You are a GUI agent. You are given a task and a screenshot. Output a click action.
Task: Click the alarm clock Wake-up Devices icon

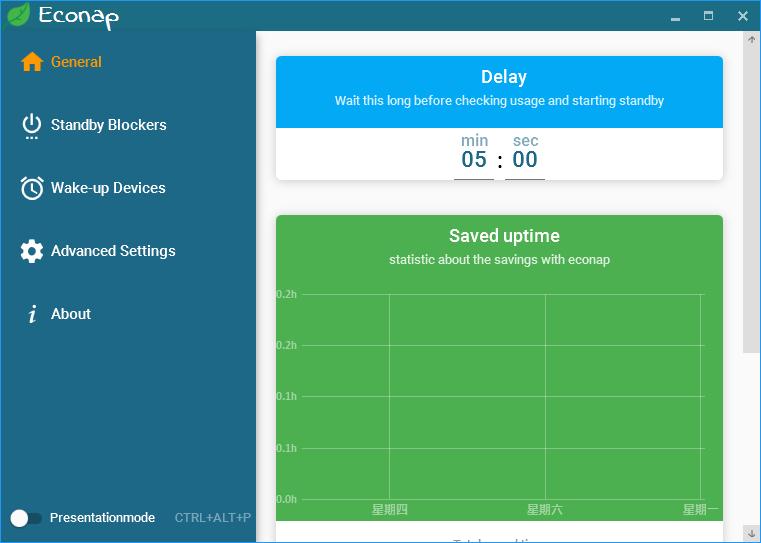pyautogui.click(x=32, y=188)
